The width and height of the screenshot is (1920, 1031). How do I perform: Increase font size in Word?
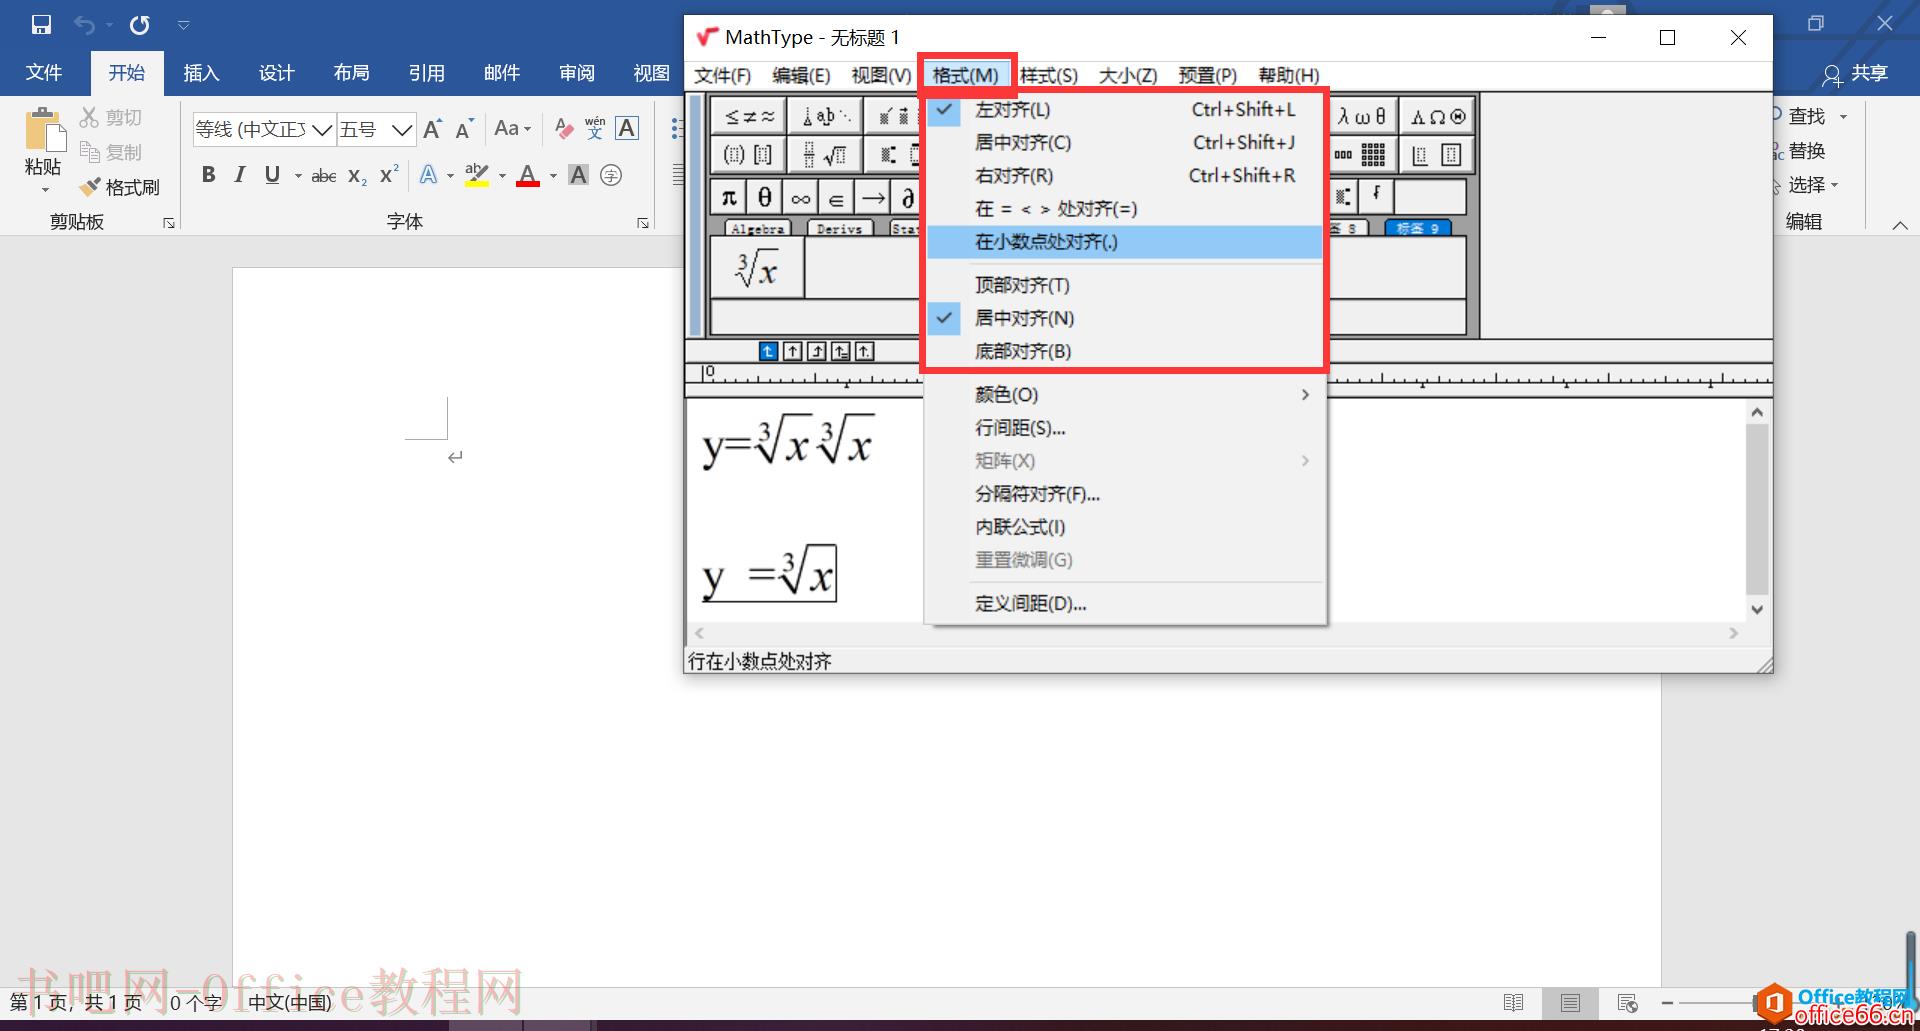[x=433, y=128]
